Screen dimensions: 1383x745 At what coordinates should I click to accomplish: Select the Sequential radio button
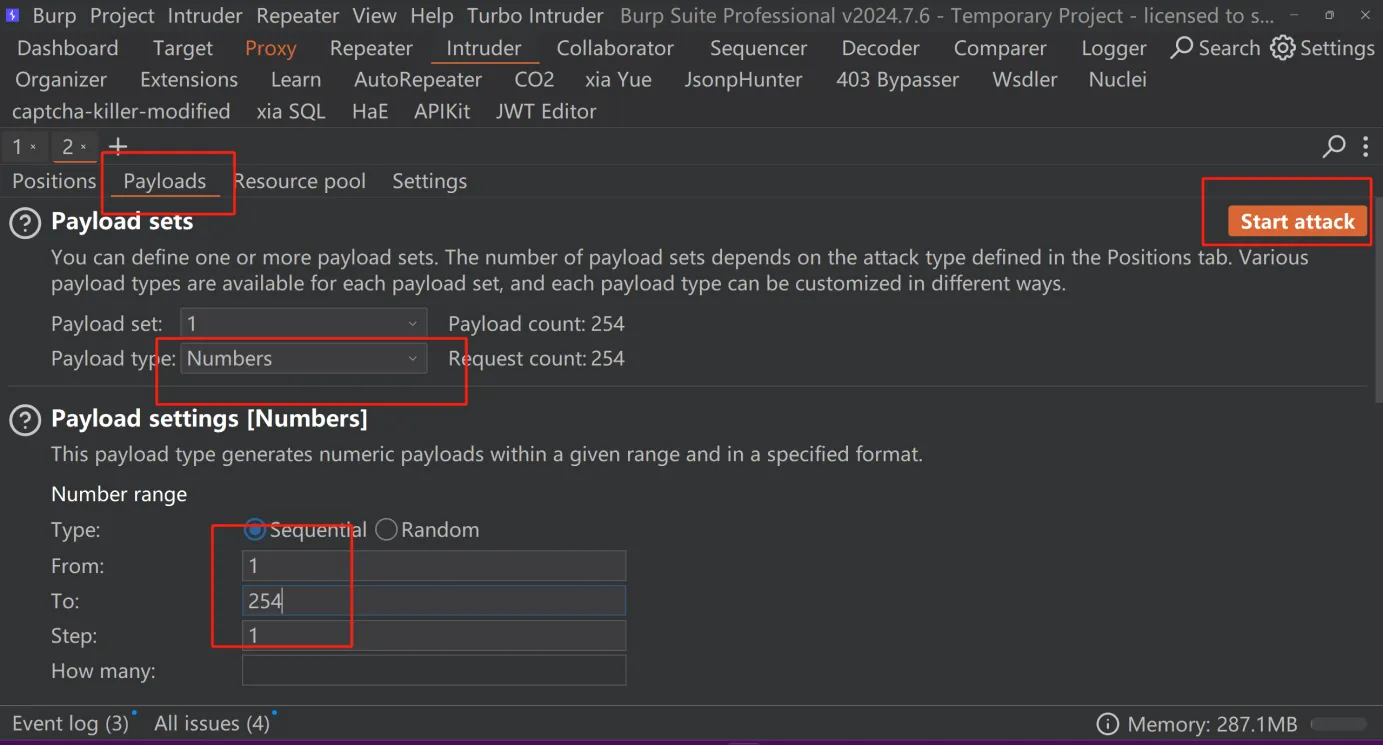[255, 530]
